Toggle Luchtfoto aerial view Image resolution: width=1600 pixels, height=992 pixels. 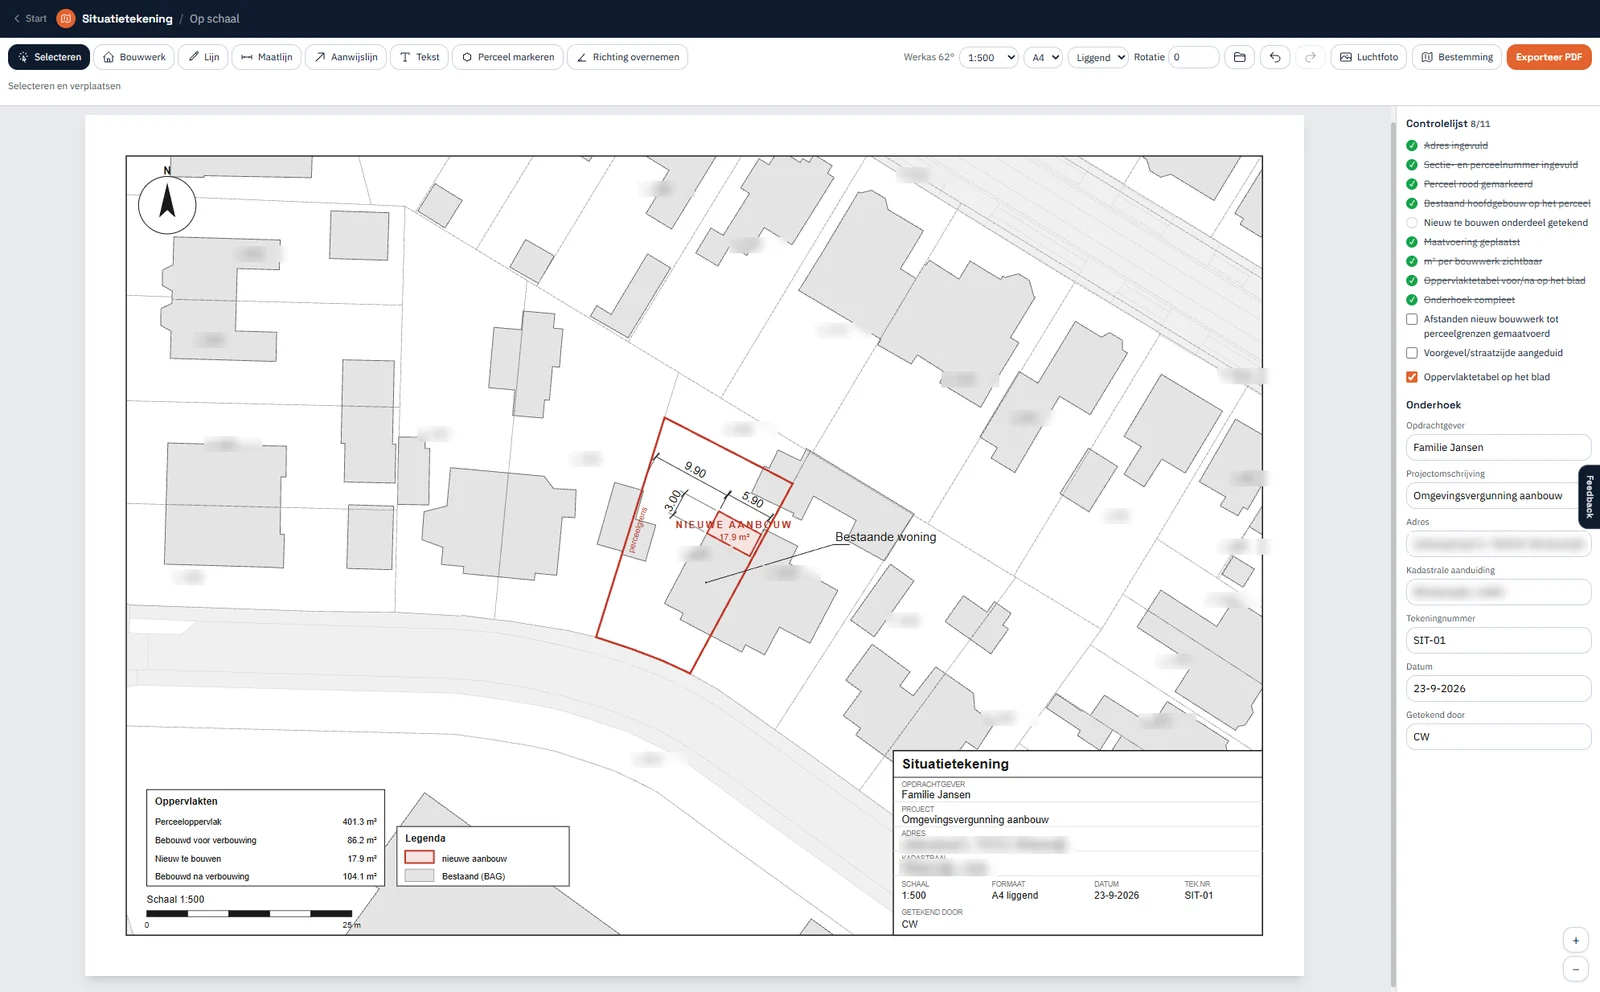pos(1369,57)
